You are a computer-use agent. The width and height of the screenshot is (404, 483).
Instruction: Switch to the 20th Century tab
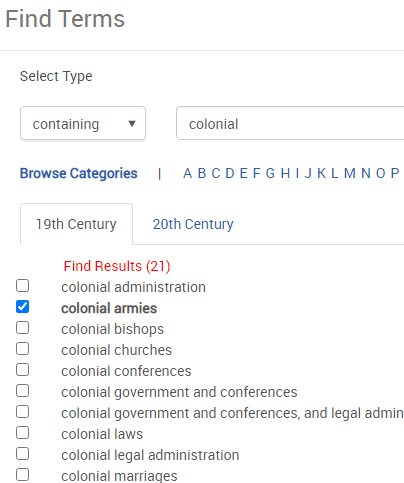193,224
